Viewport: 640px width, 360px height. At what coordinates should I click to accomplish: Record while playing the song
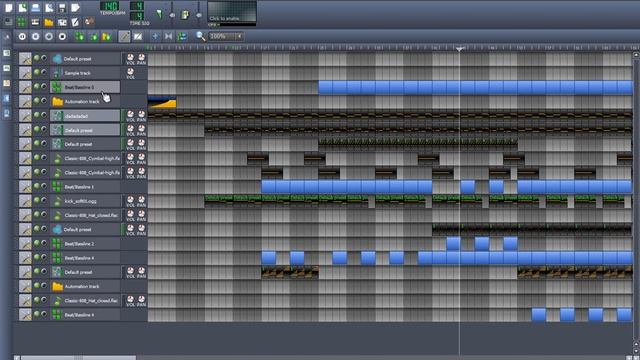[49, 36]
